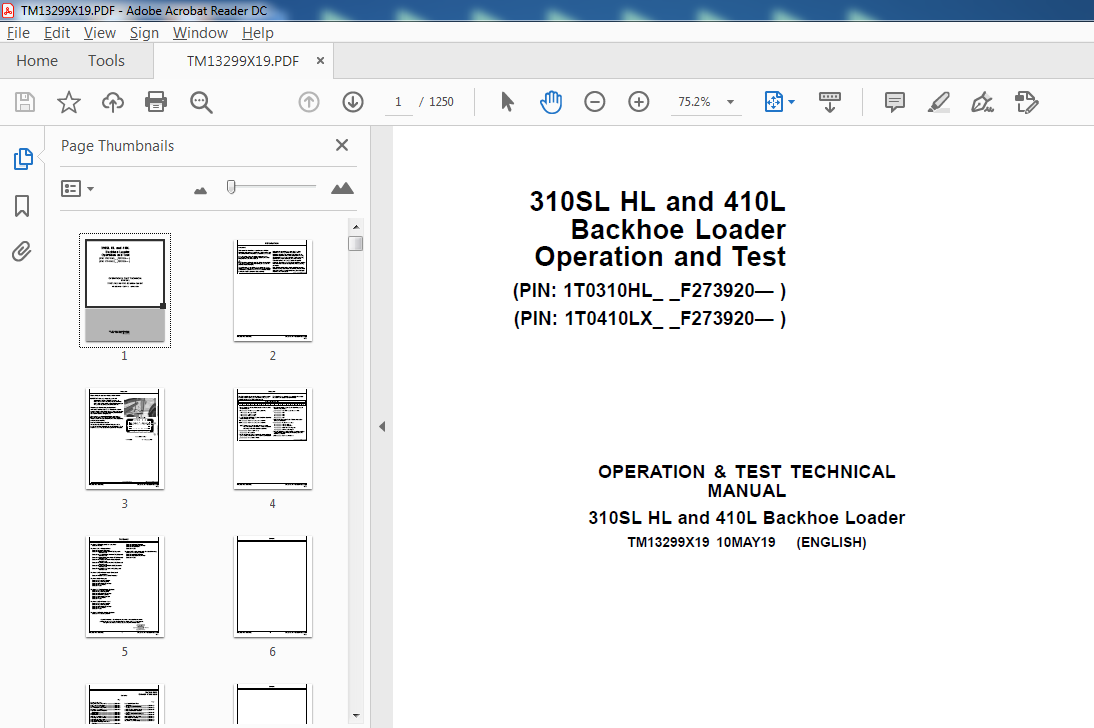Screen dimensions: 1094x728
Task: Open the View menu
Action: (x=100, y=33)
